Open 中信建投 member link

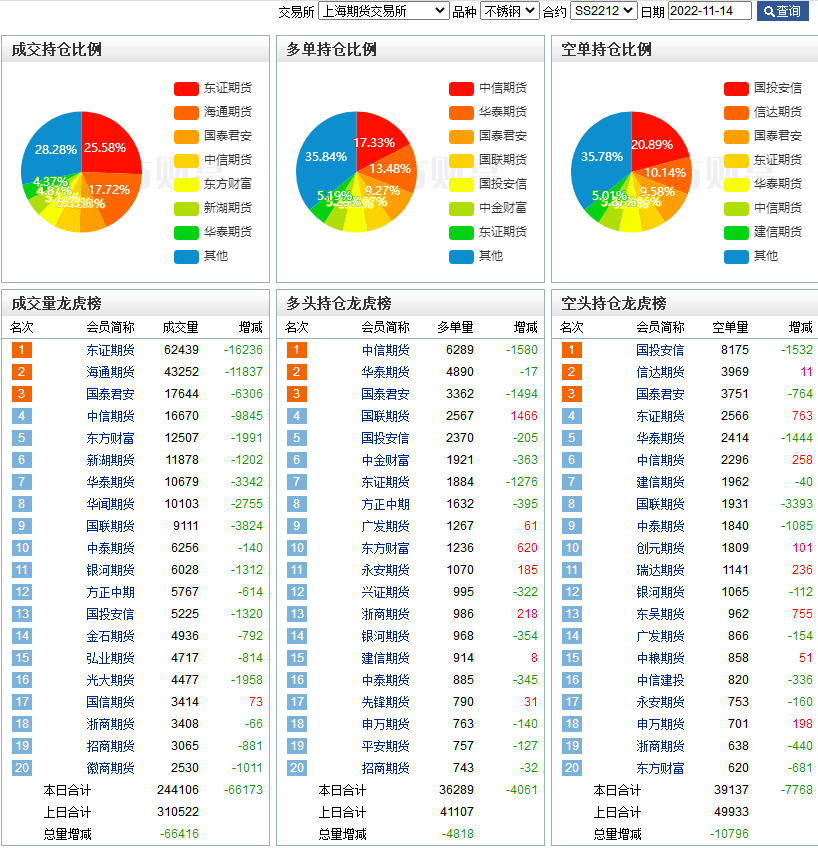pyautogui.click(x=660, y=680)
